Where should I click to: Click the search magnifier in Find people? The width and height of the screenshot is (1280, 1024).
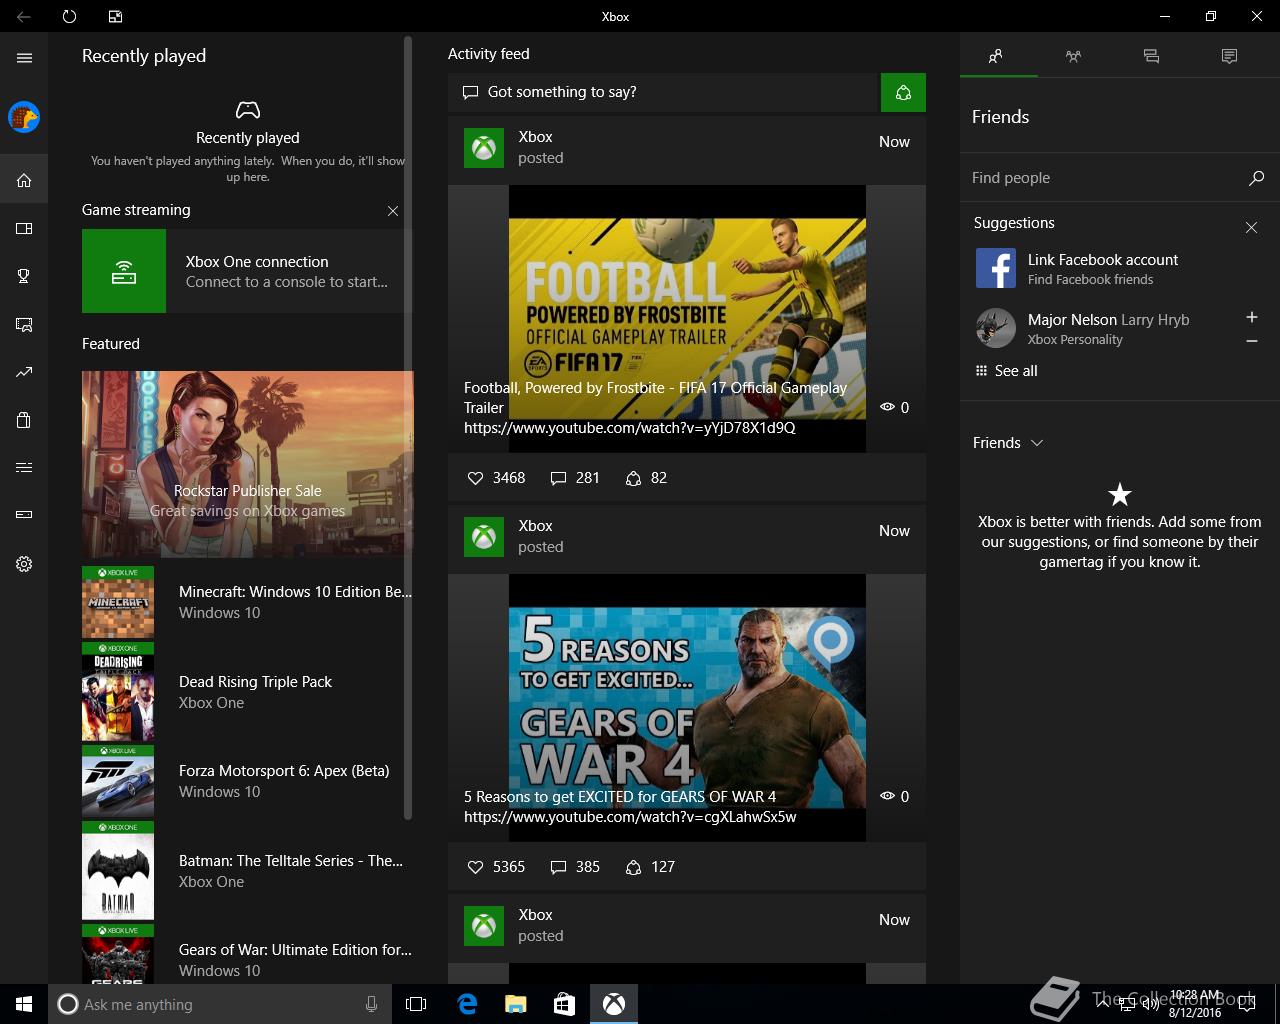tap(1256, 178)
